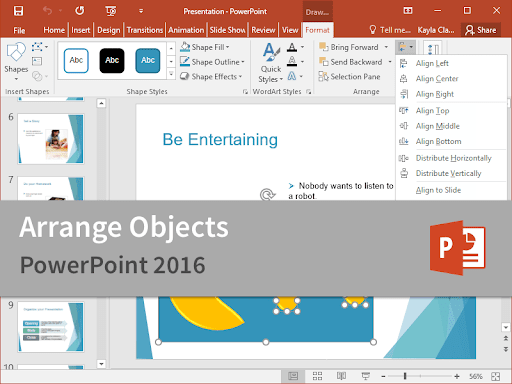Click the Undo arrow icon
The width and height of the screenshot is (512, 384).
click(x=47, y=11)
